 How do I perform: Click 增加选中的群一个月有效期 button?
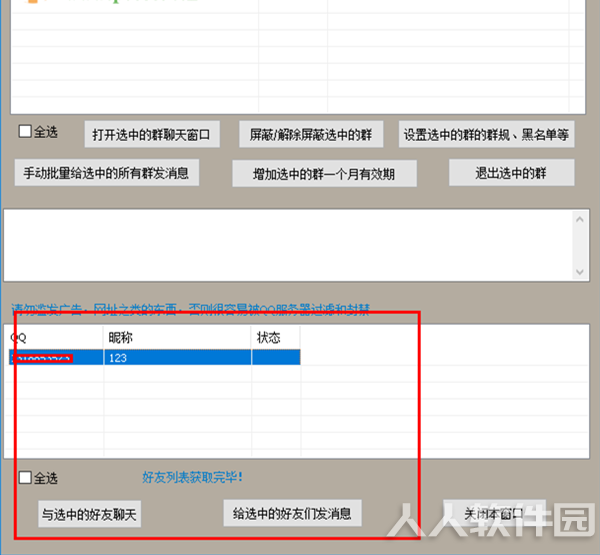tap(324, 174)
